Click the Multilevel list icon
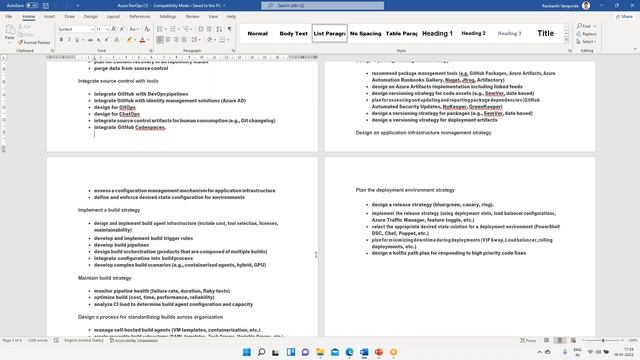 tap(186, 29)
